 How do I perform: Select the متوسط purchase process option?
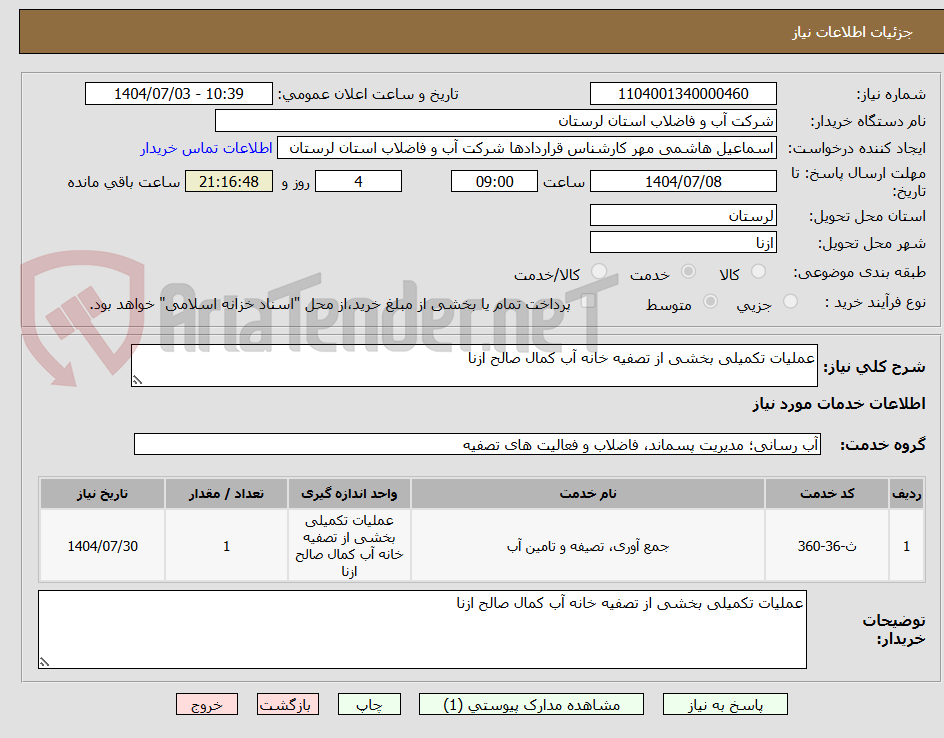click(x=711, y=303)
